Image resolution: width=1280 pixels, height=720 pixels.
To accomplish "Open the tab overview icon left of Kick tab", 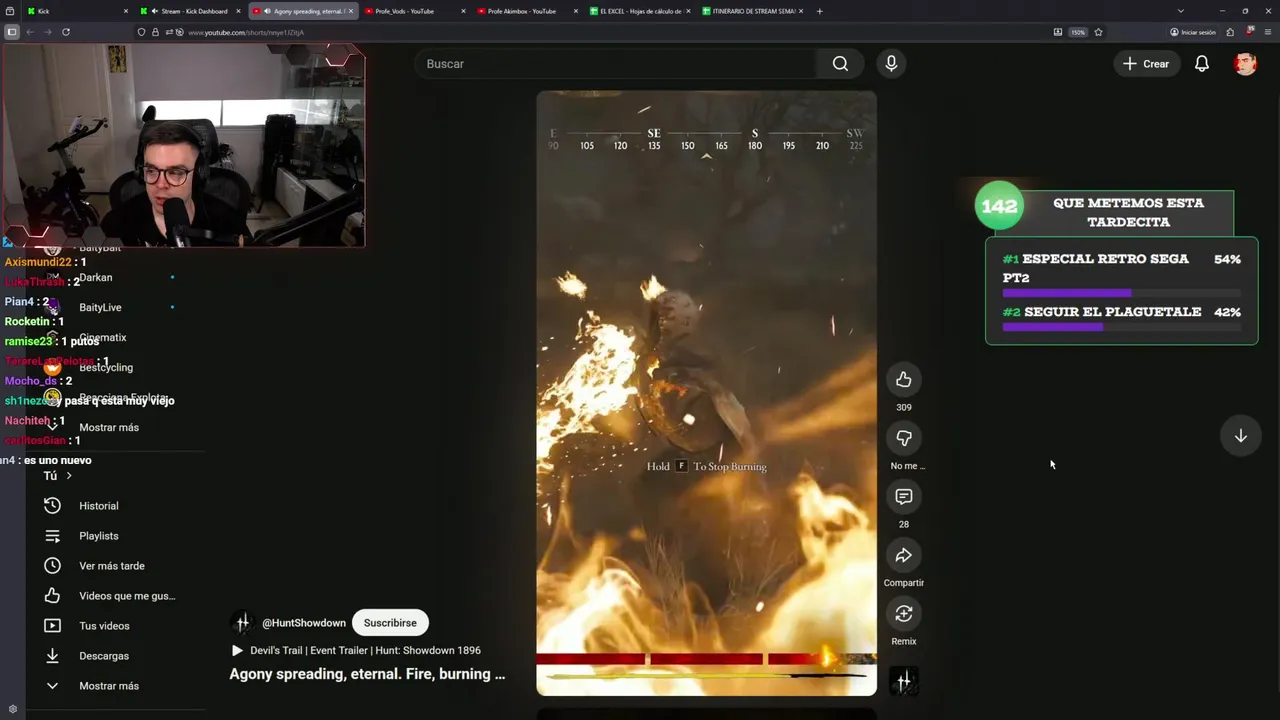I will coord(10,11).
